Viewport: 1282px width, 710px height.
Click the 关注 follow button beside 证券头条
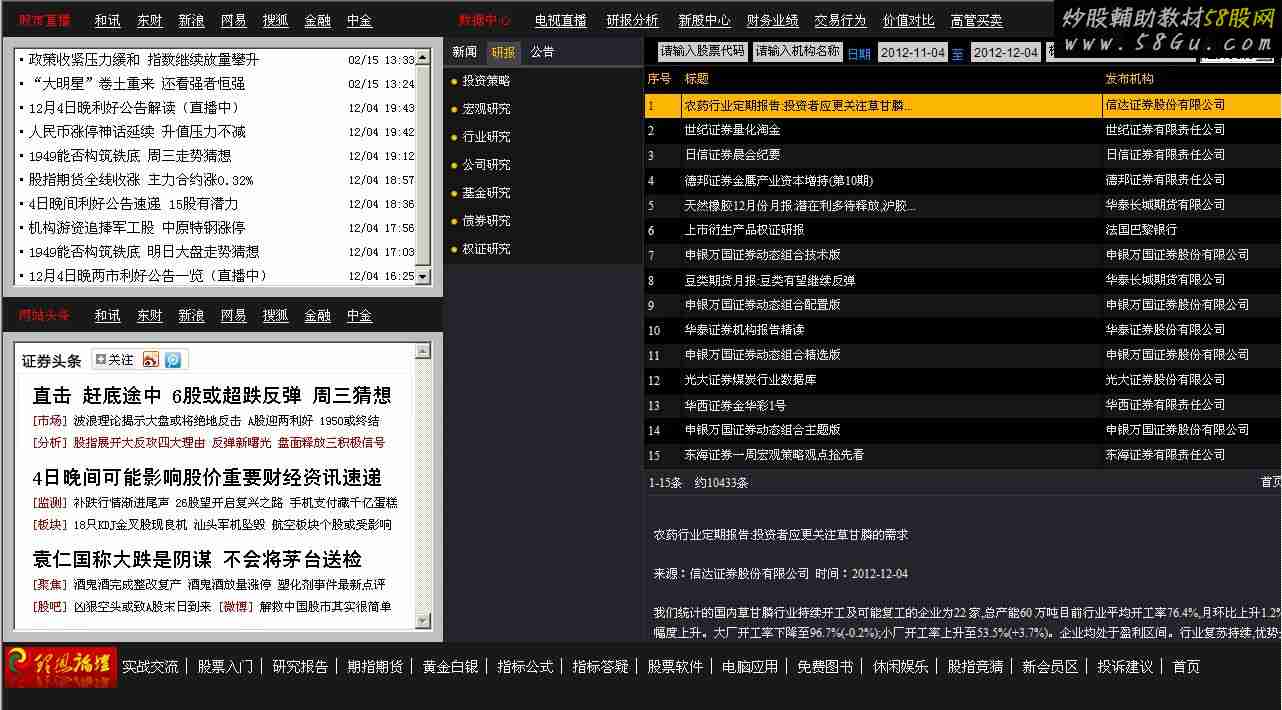tap(114, 360)
